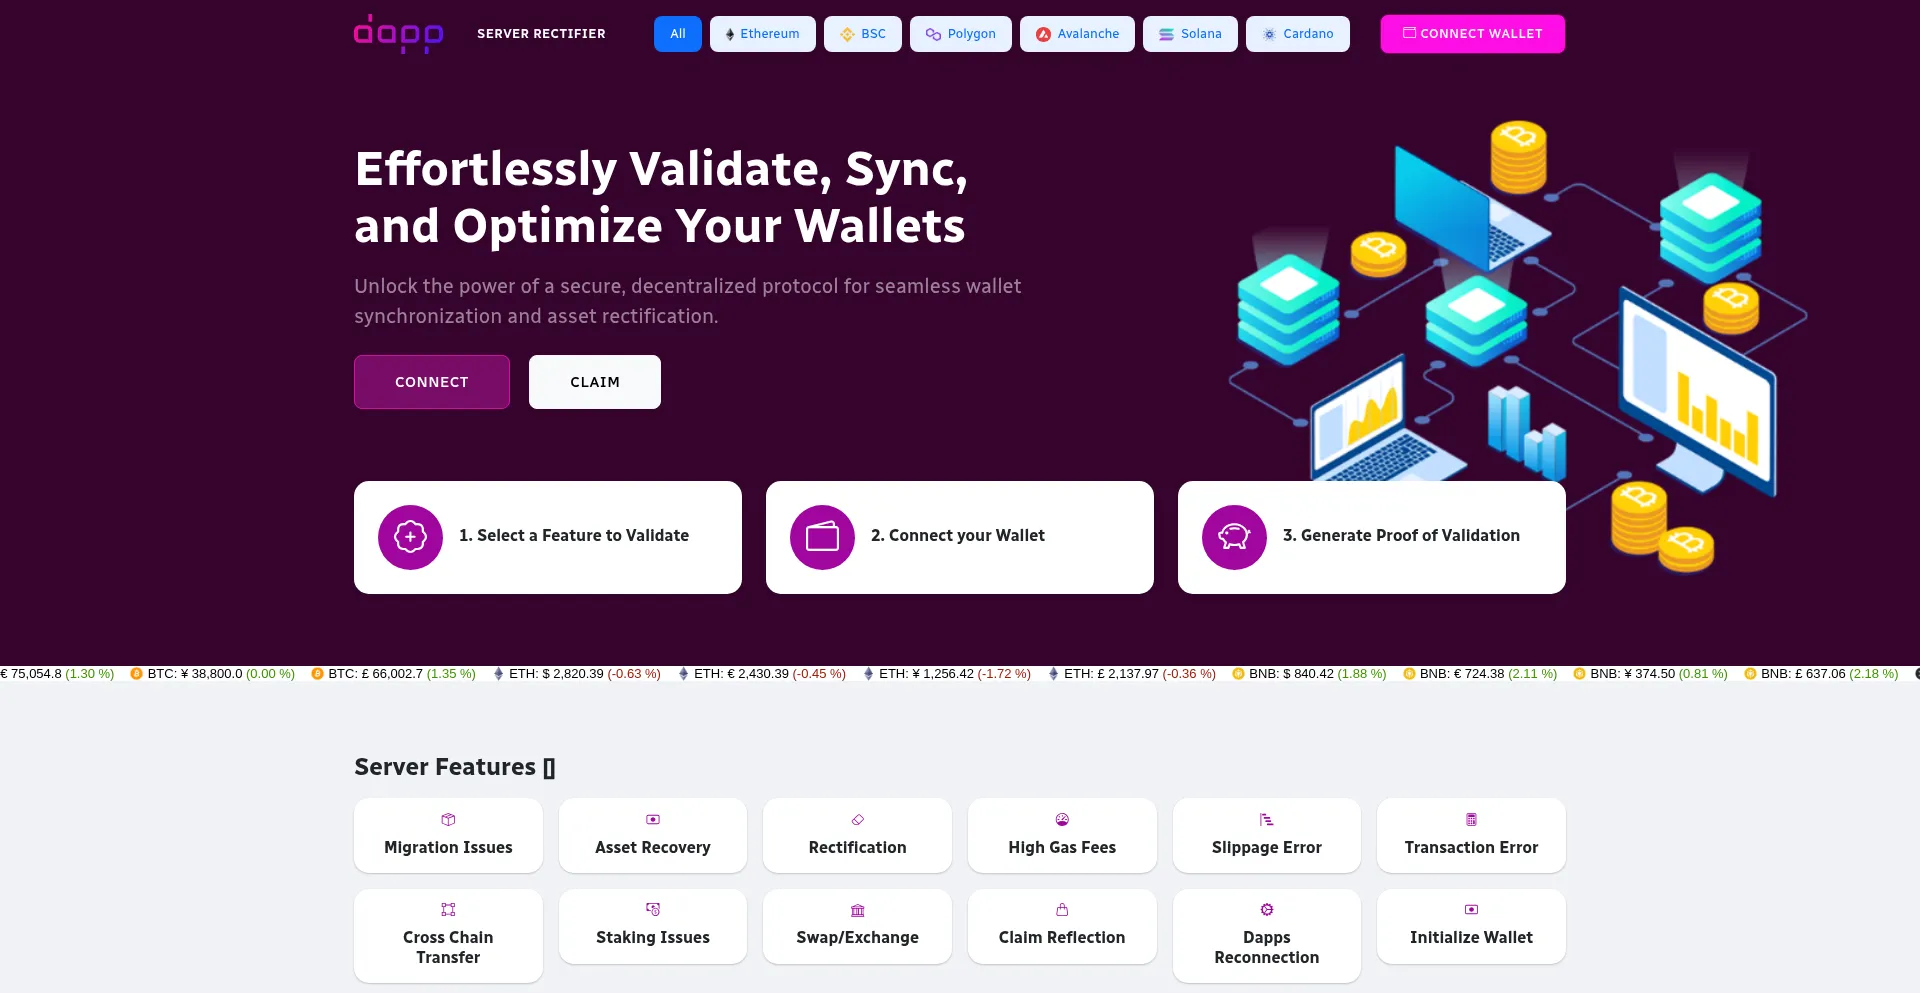
Task: Filter by Ethereum network
Action: pyautogui.click(x=762, y=34)
